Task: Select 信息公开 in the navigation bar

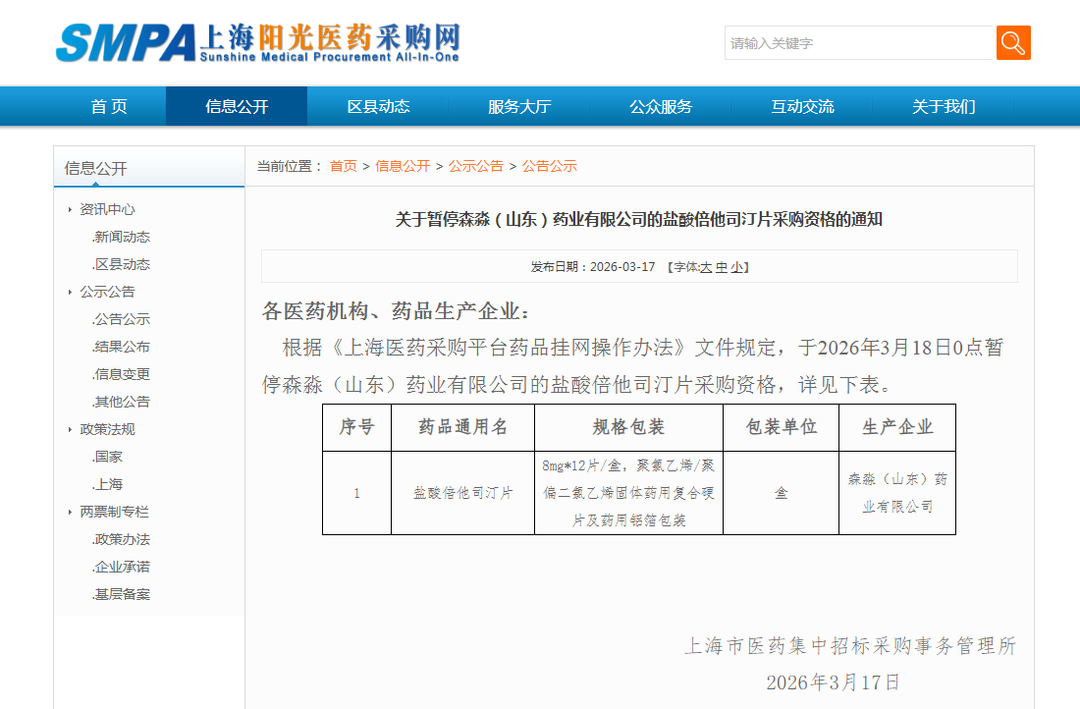Action: pyautogui.click(x=237, y=107)
